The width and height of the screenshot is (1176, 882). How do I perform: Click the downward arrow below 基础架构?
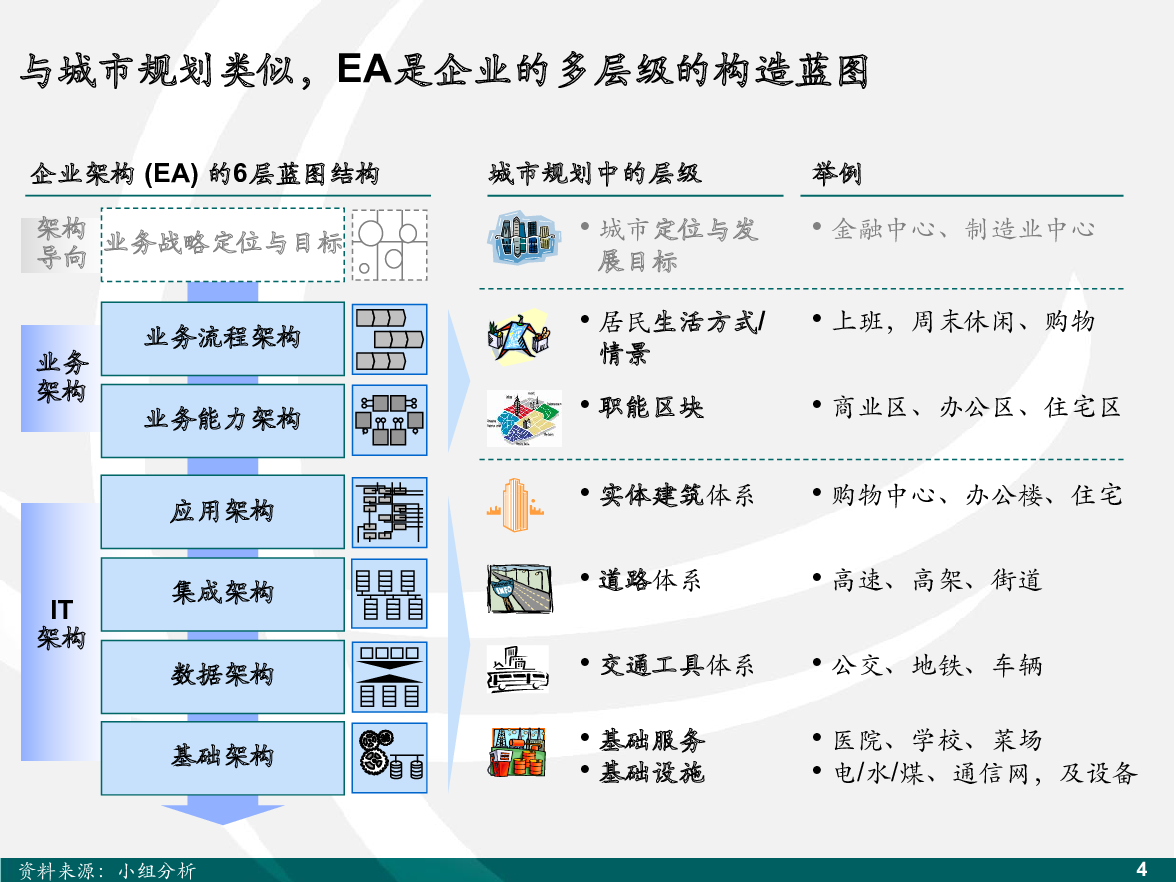coord(222,812)
